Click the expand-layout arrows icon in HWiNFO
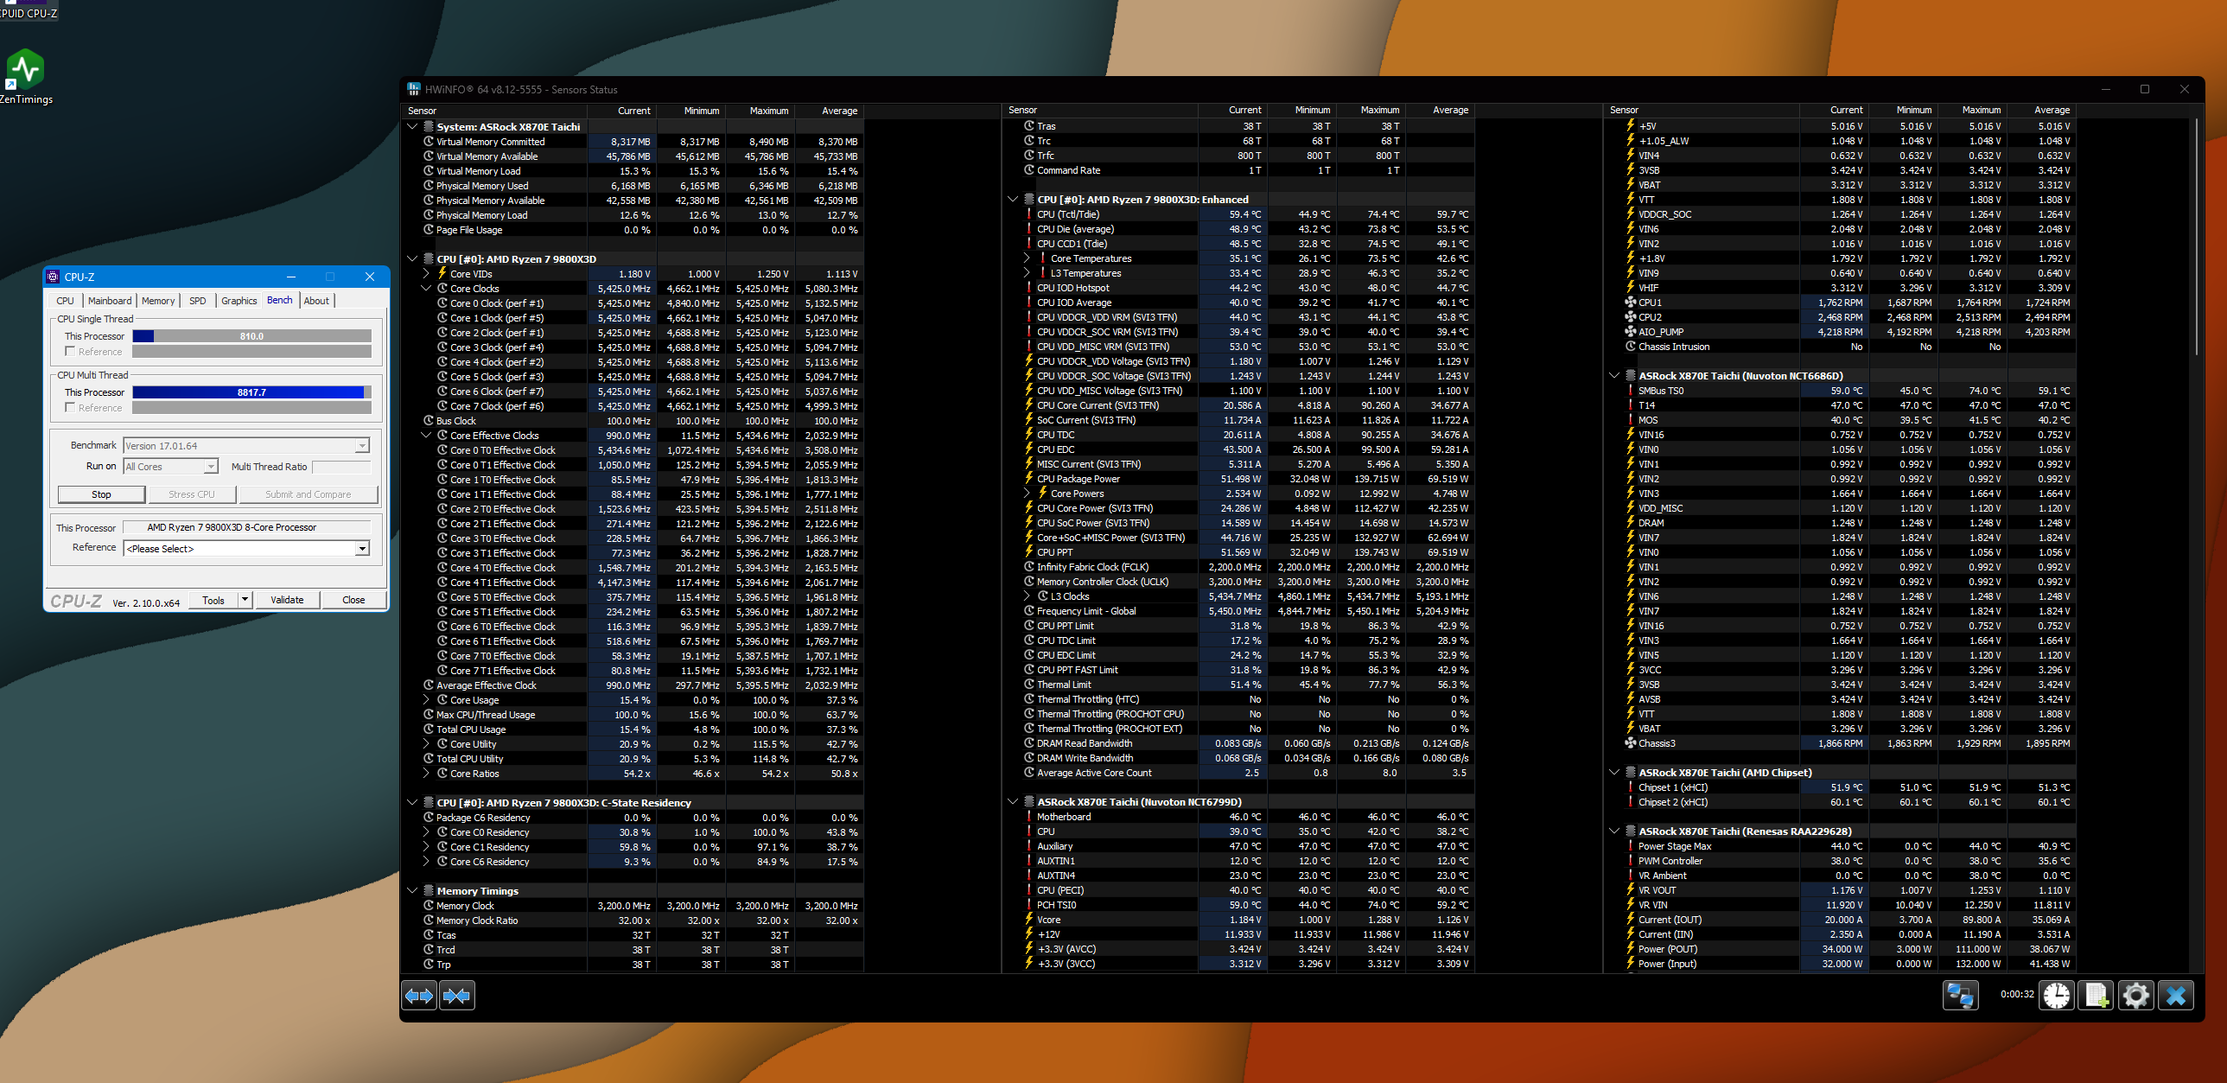The image size is (2227, 1083). pos(419,996)
